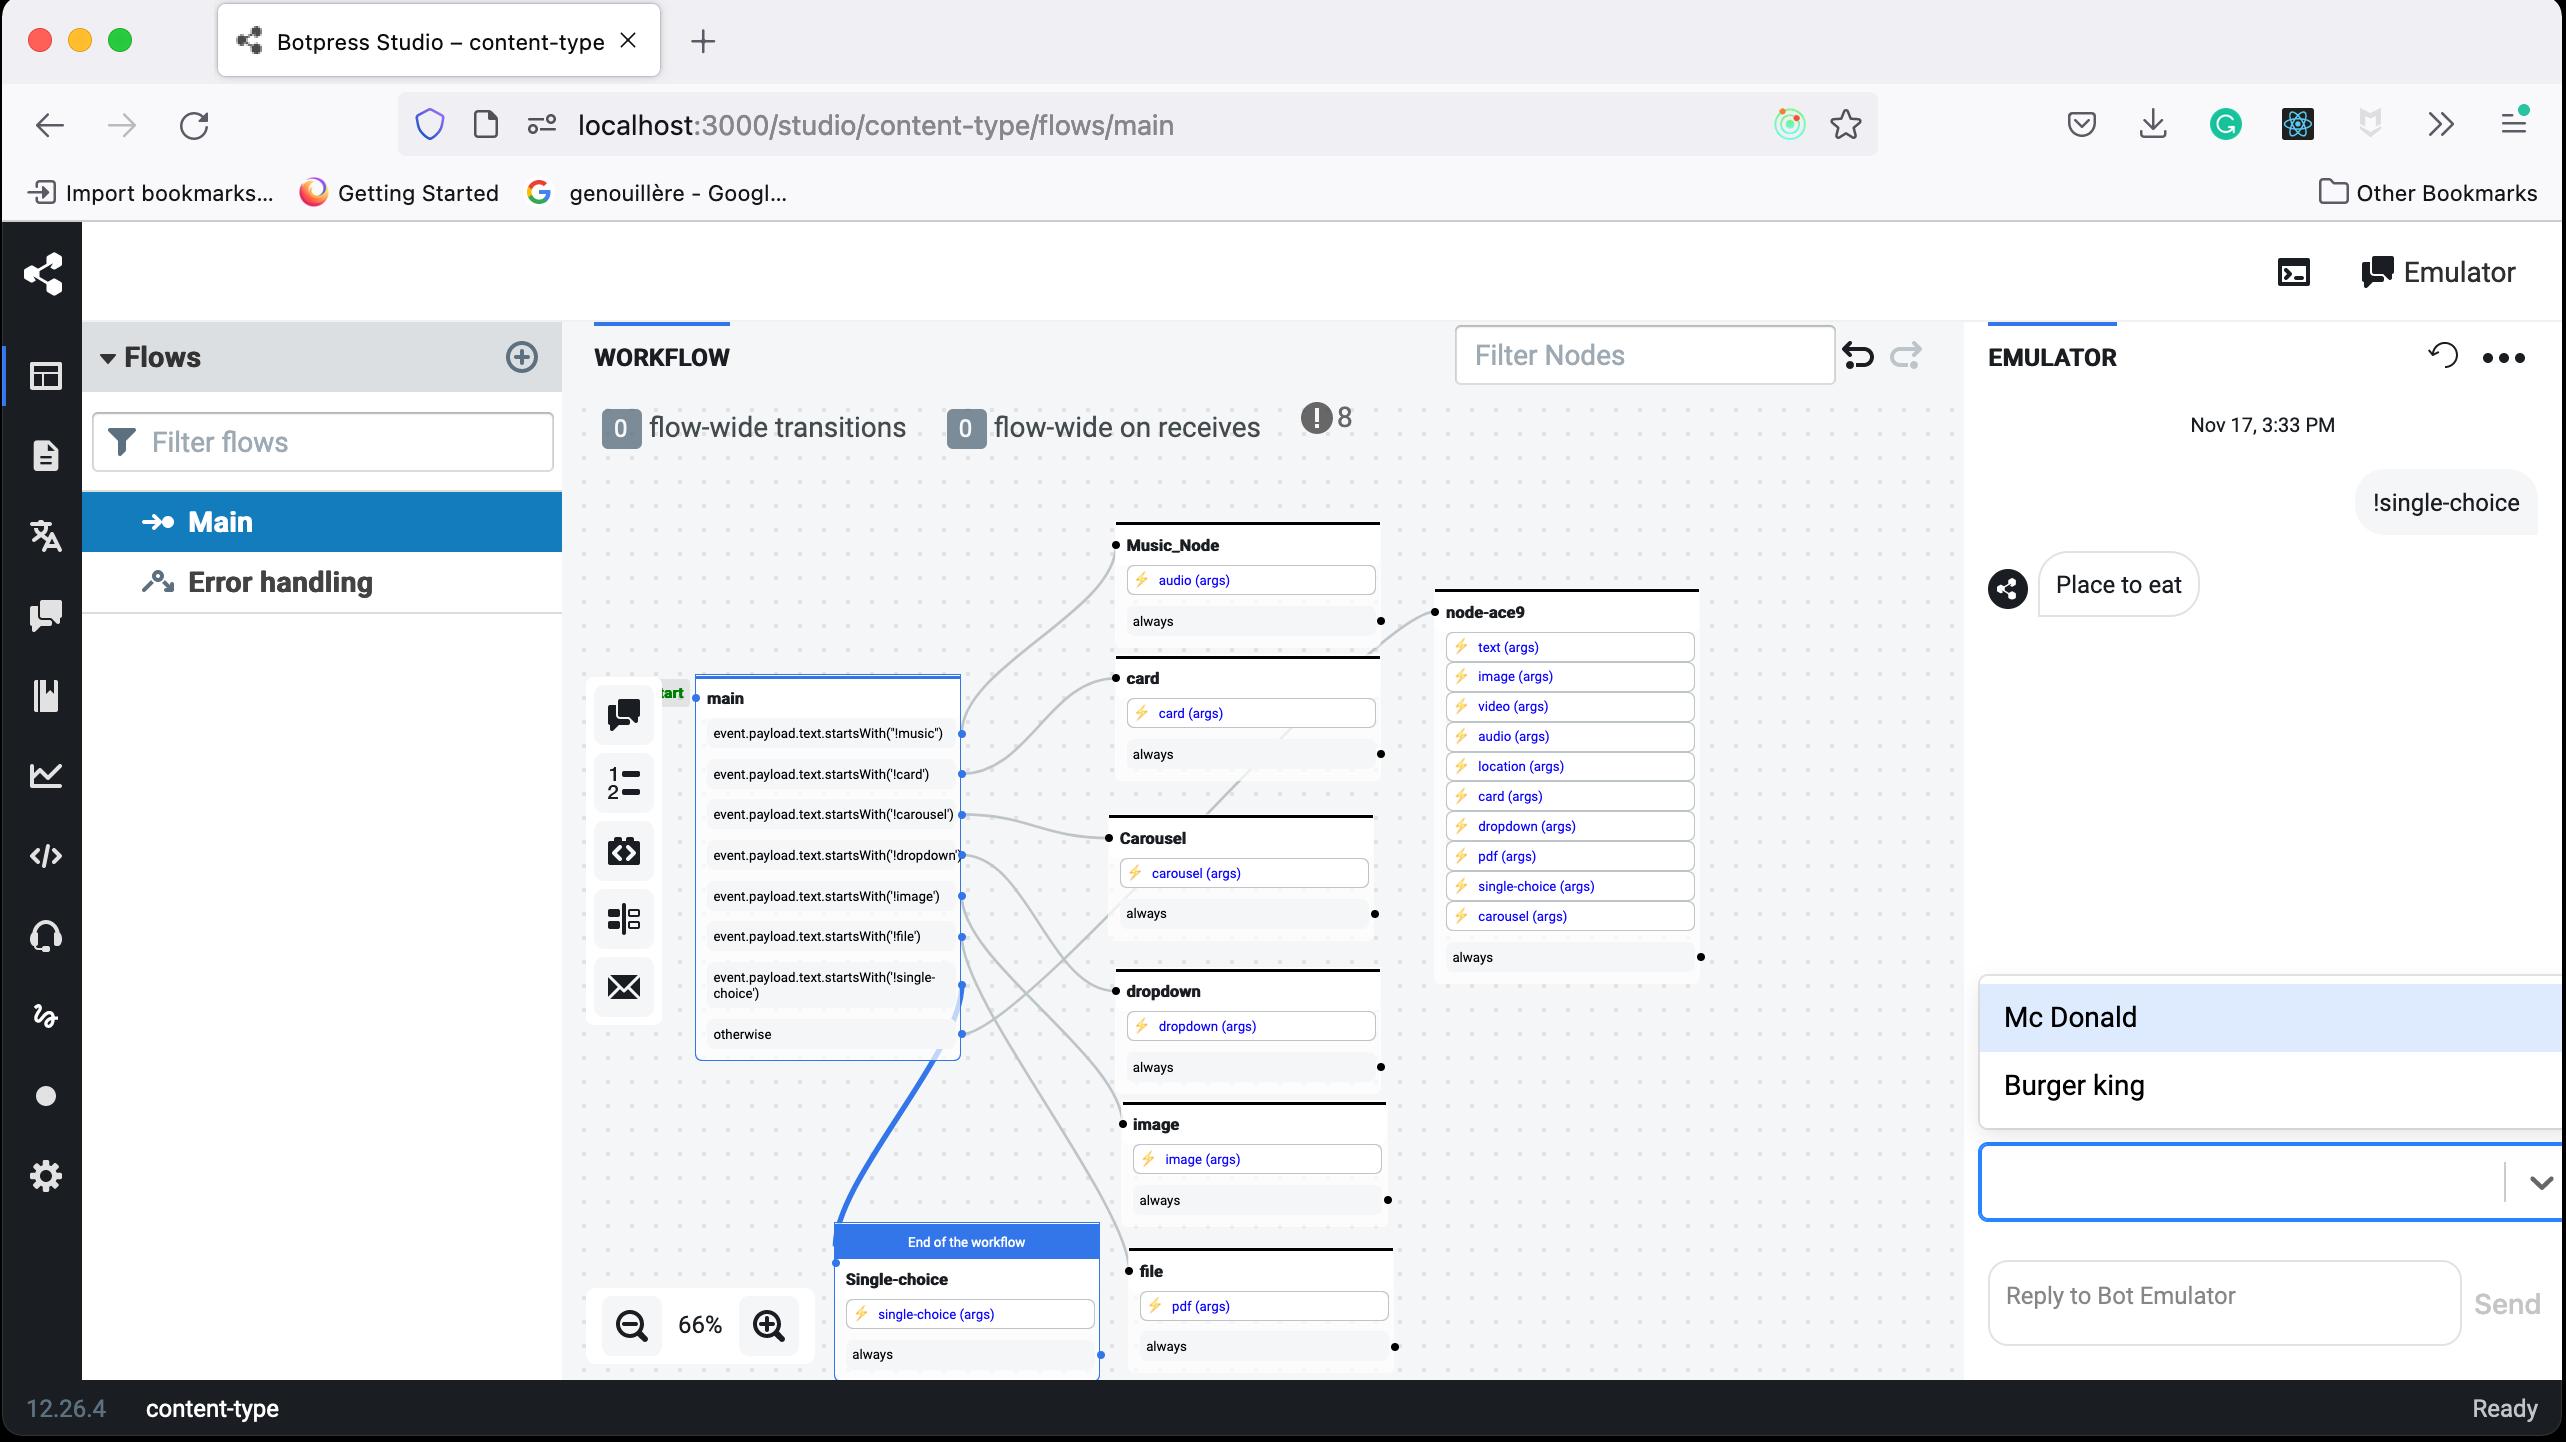This screenshot has width=2566, height=1442.
Task: Open the bottom panel terminal icon
Action: tap(2293, 272)
